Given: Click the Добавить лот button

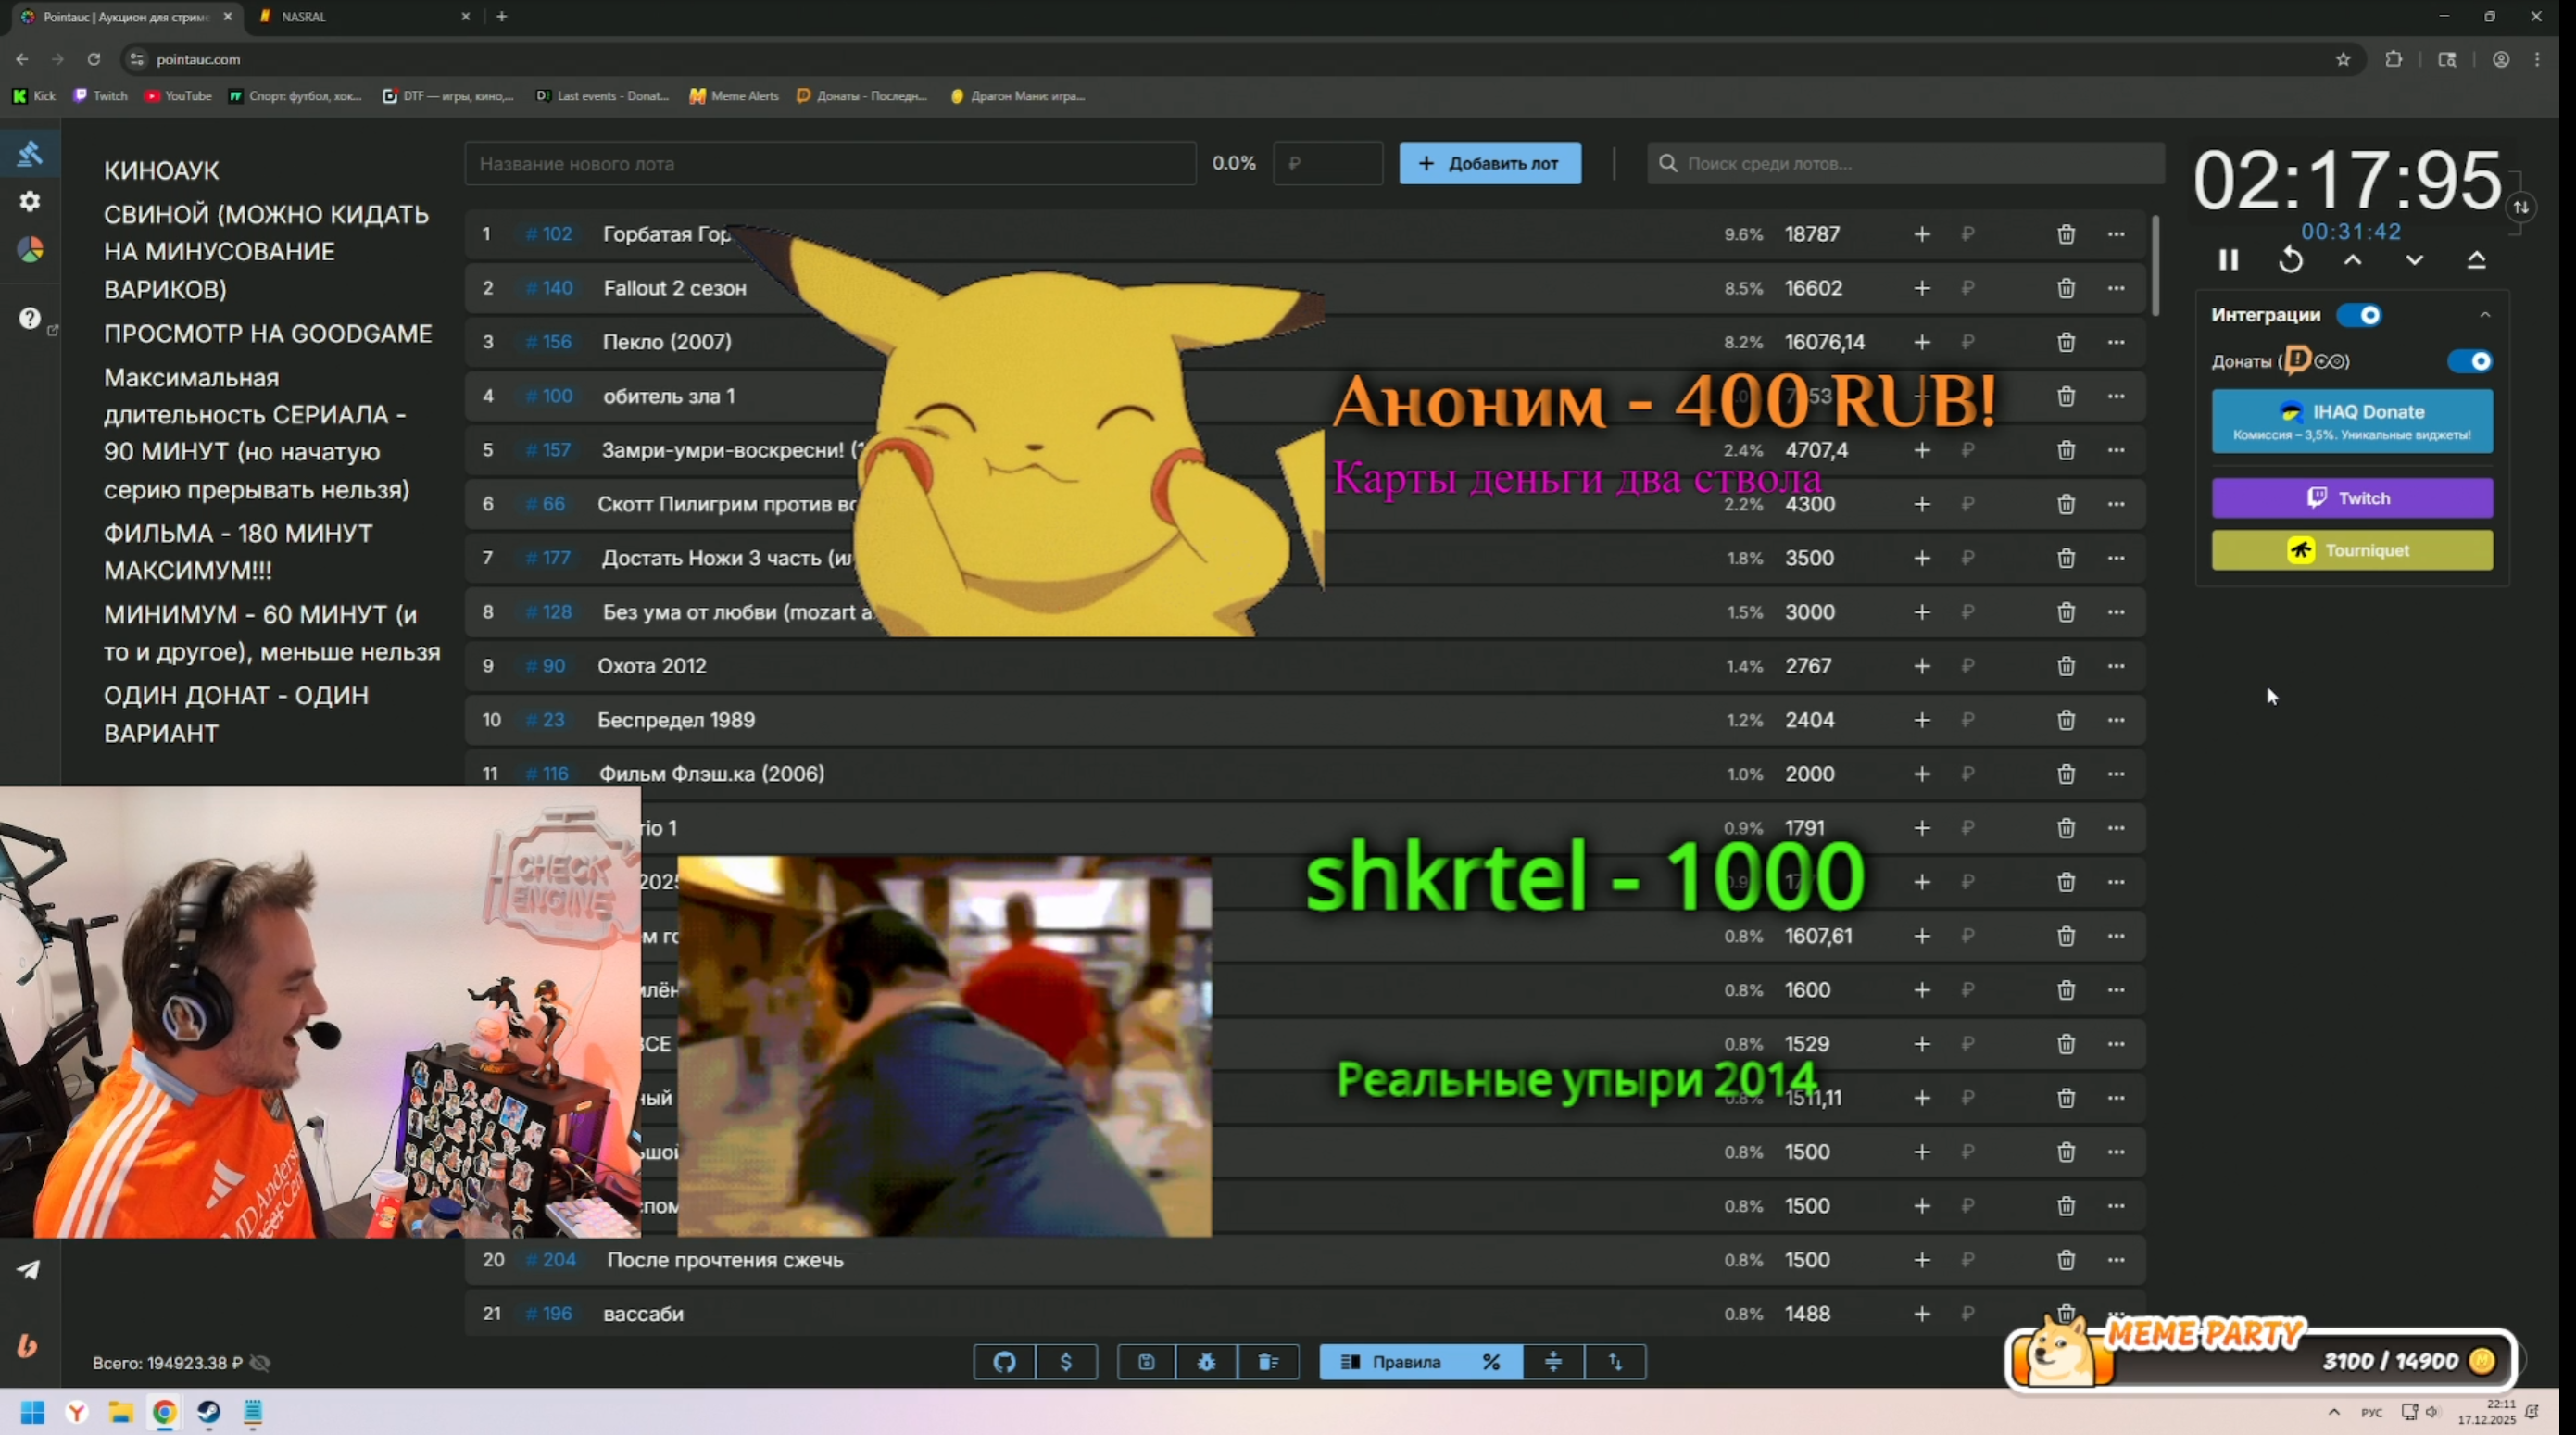Looking at the screenshot, I should coord(1489,163).
